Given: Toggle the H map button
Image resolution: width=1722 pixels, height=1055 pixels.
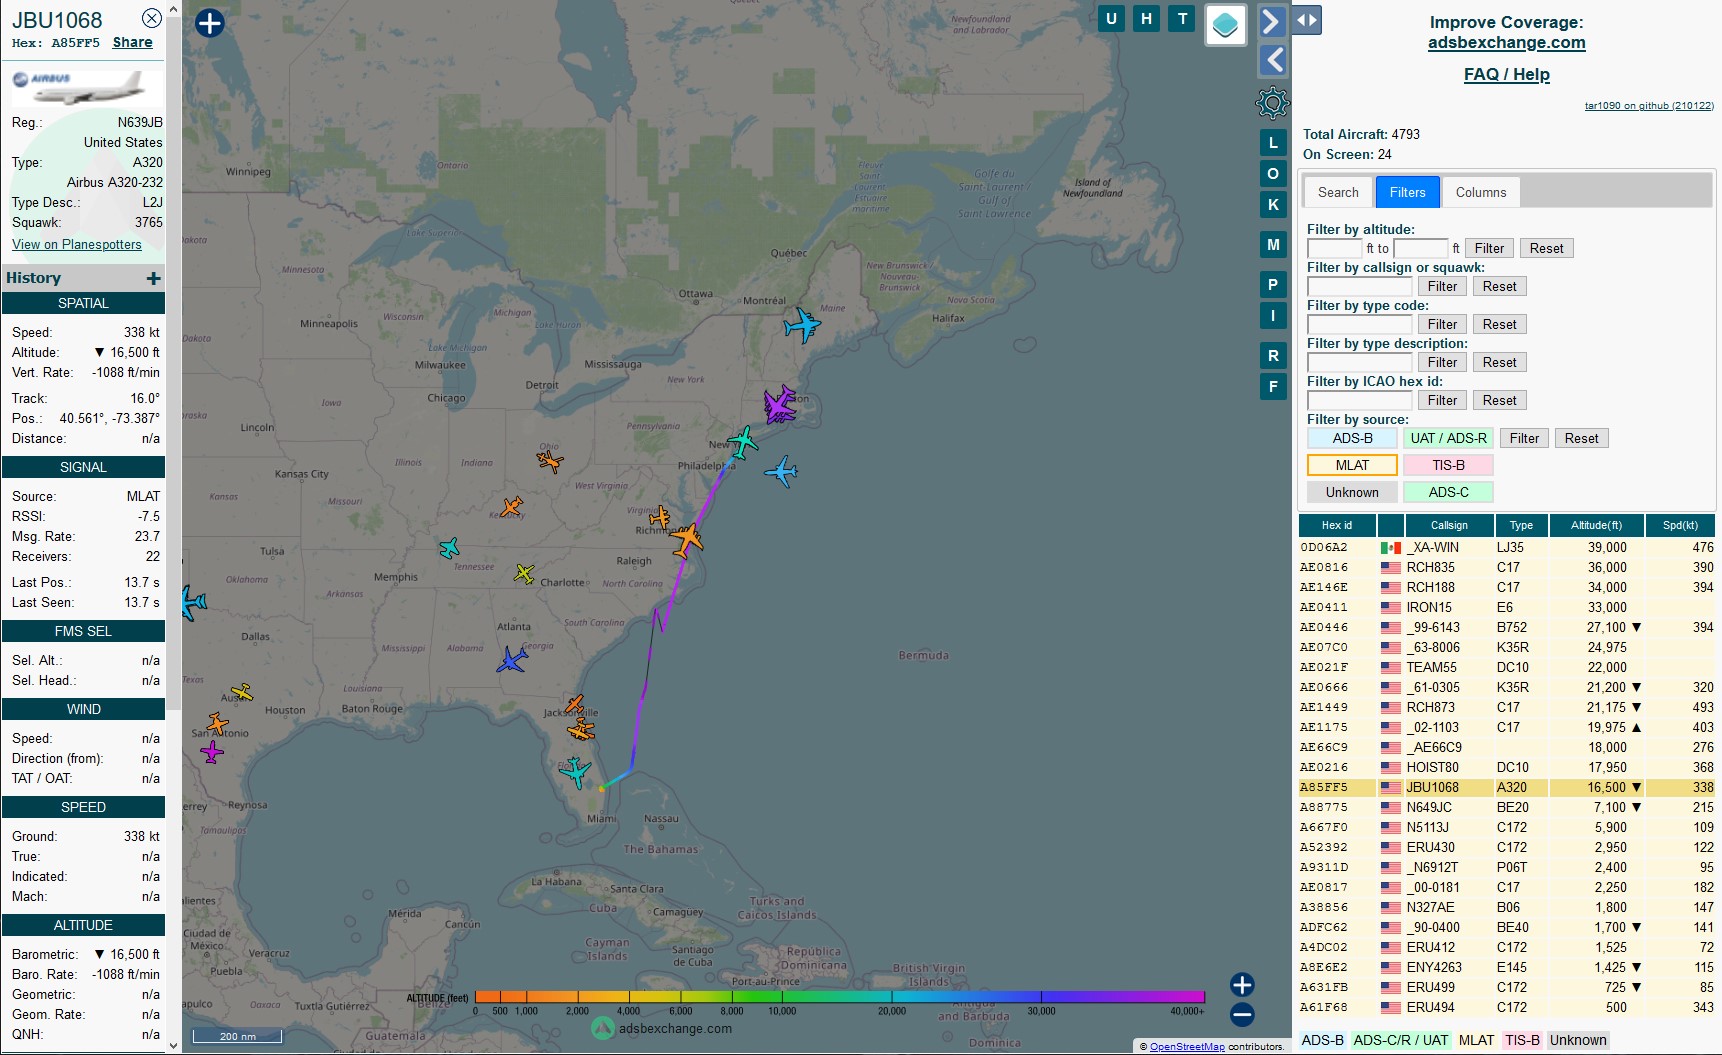Looking at the screenshot, I should (x=1146, y=19).
